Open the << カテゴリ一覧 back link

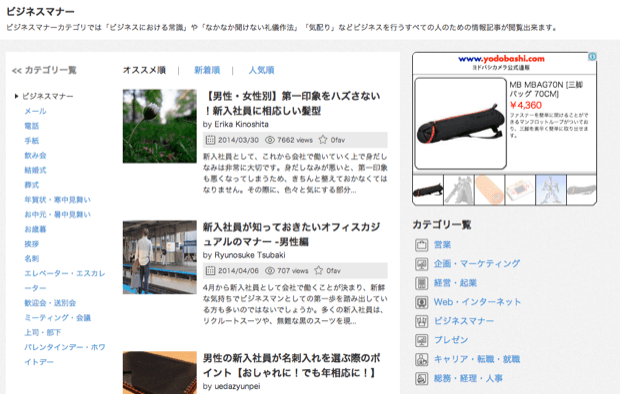tap(44, 70)
